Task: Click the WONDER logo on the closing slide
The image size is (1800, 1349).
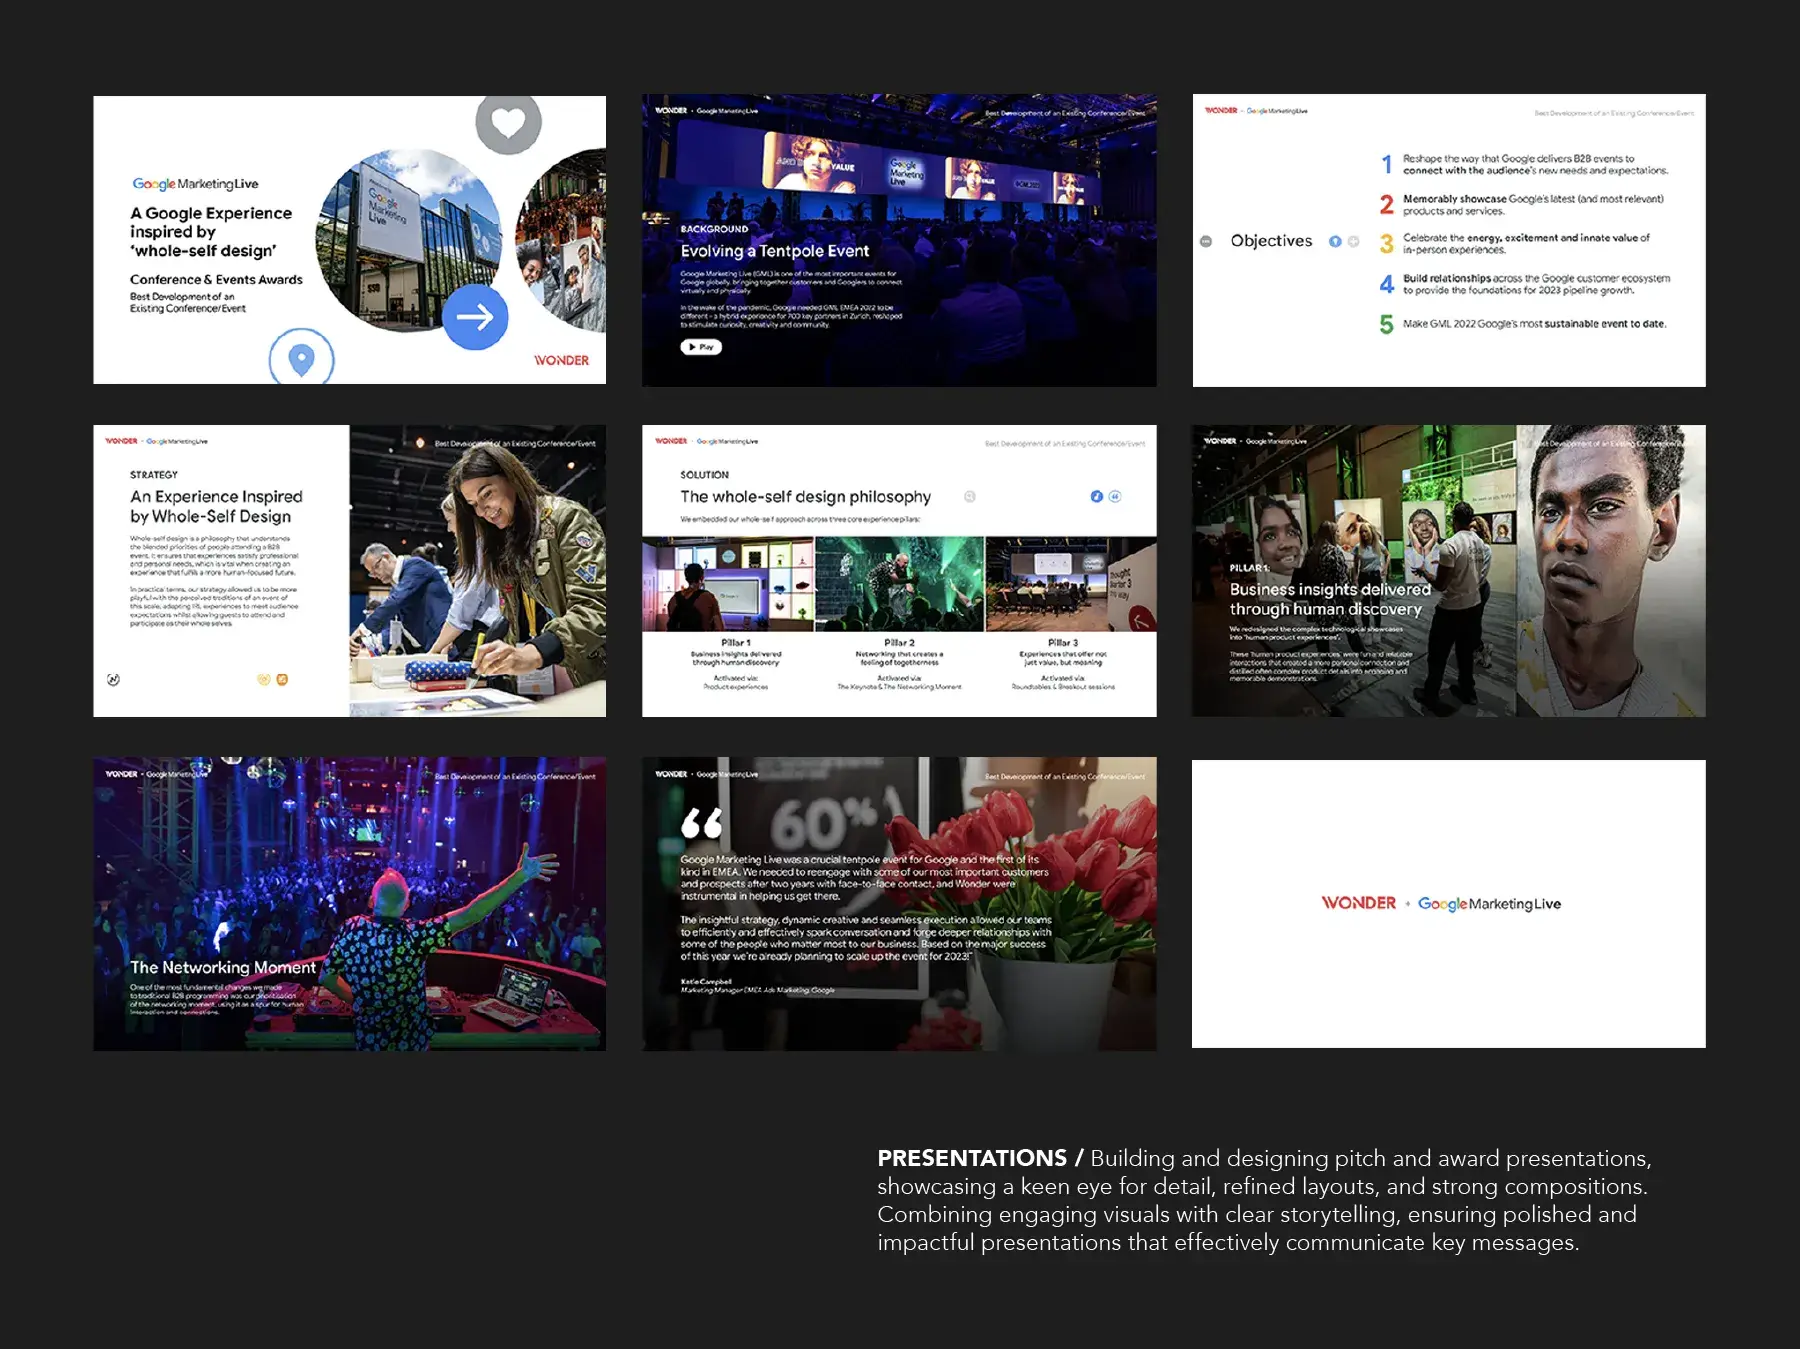Action: [x=1358, y=903]
